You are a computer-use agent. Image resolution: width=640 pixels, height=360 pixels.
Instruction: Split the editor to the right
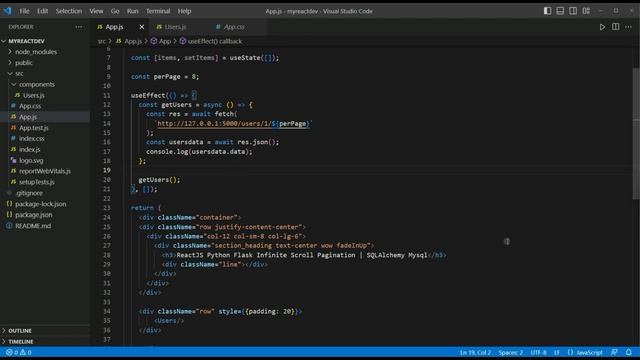pos(615,27)
